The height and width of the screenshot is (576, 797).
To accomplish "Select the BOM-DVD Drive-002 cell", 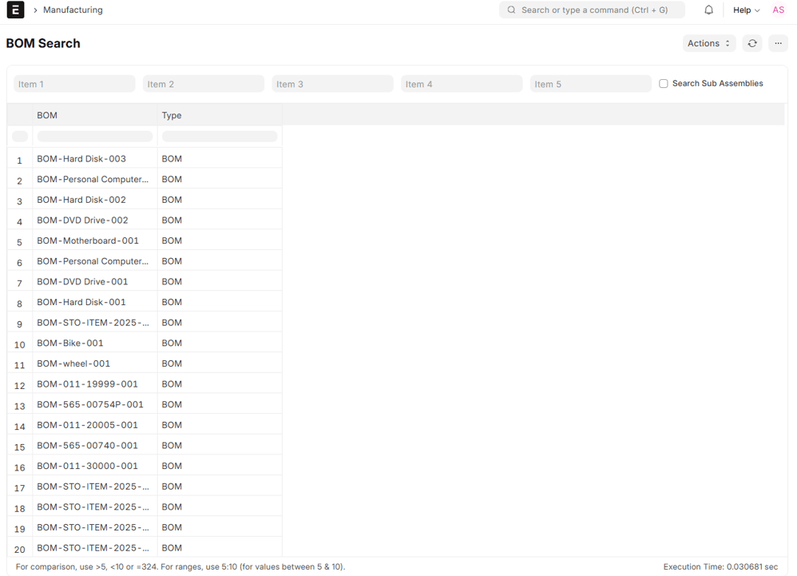I will [95, 220].
